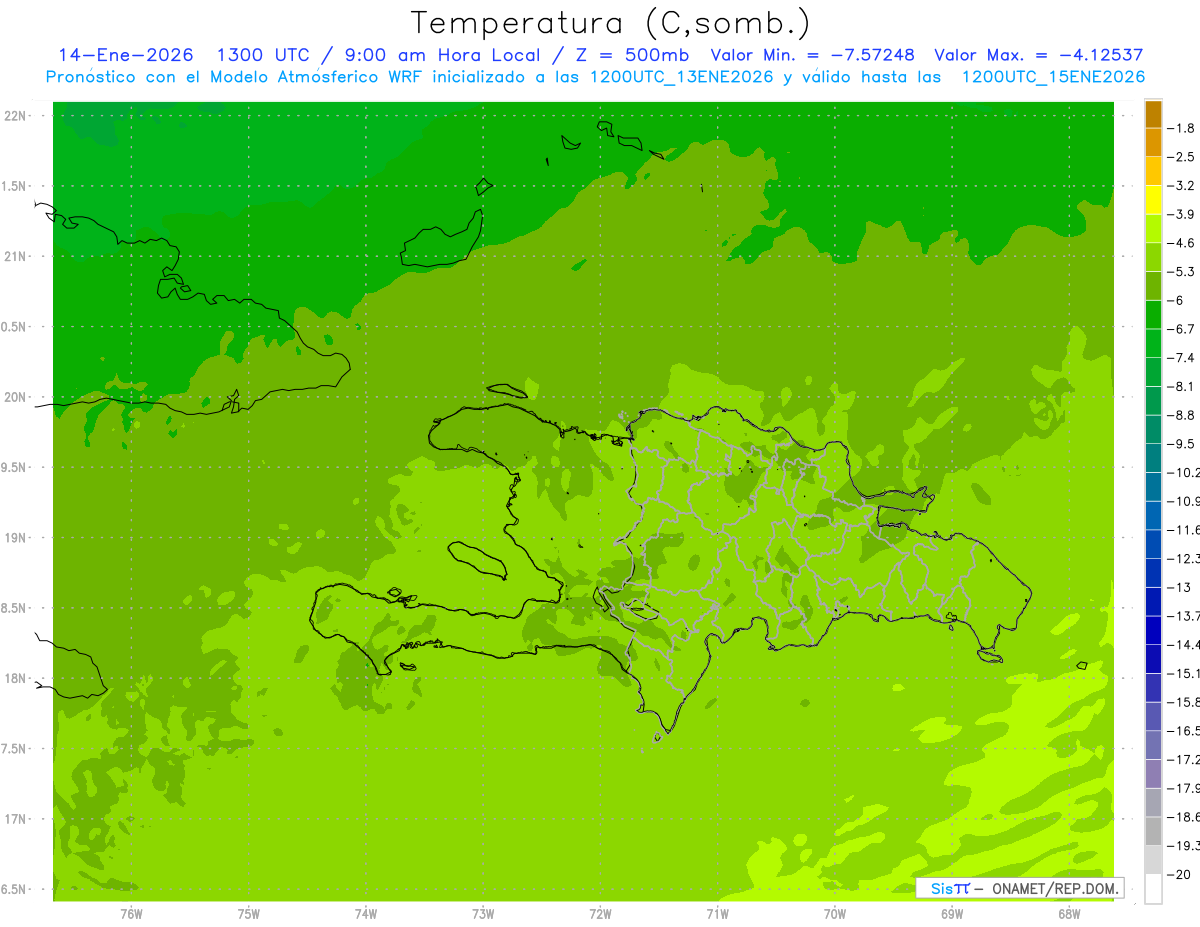
Task: Click the '19N' latitude label
Action: [16, 538]
